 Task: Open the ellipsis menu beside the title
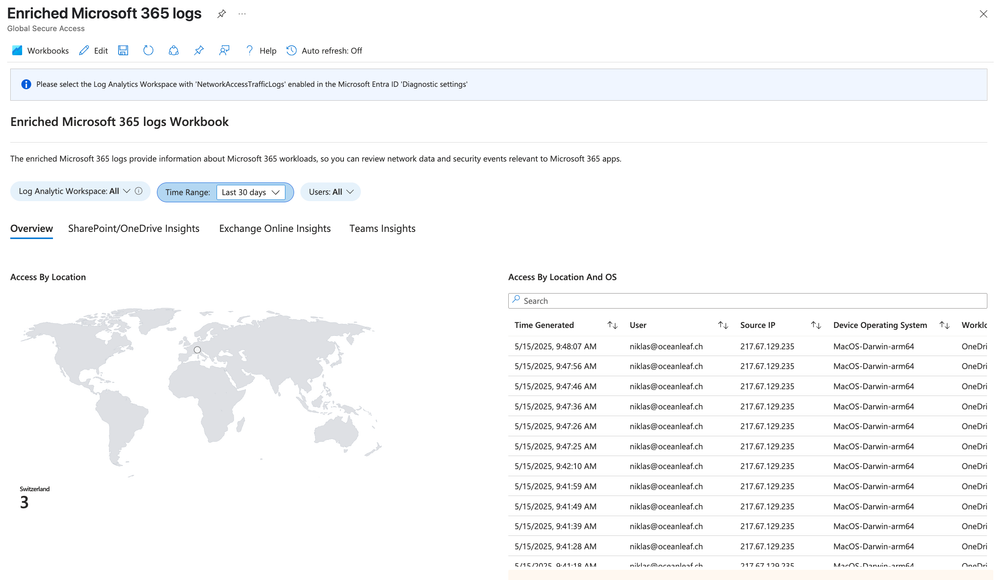click(x=241, y=14)
